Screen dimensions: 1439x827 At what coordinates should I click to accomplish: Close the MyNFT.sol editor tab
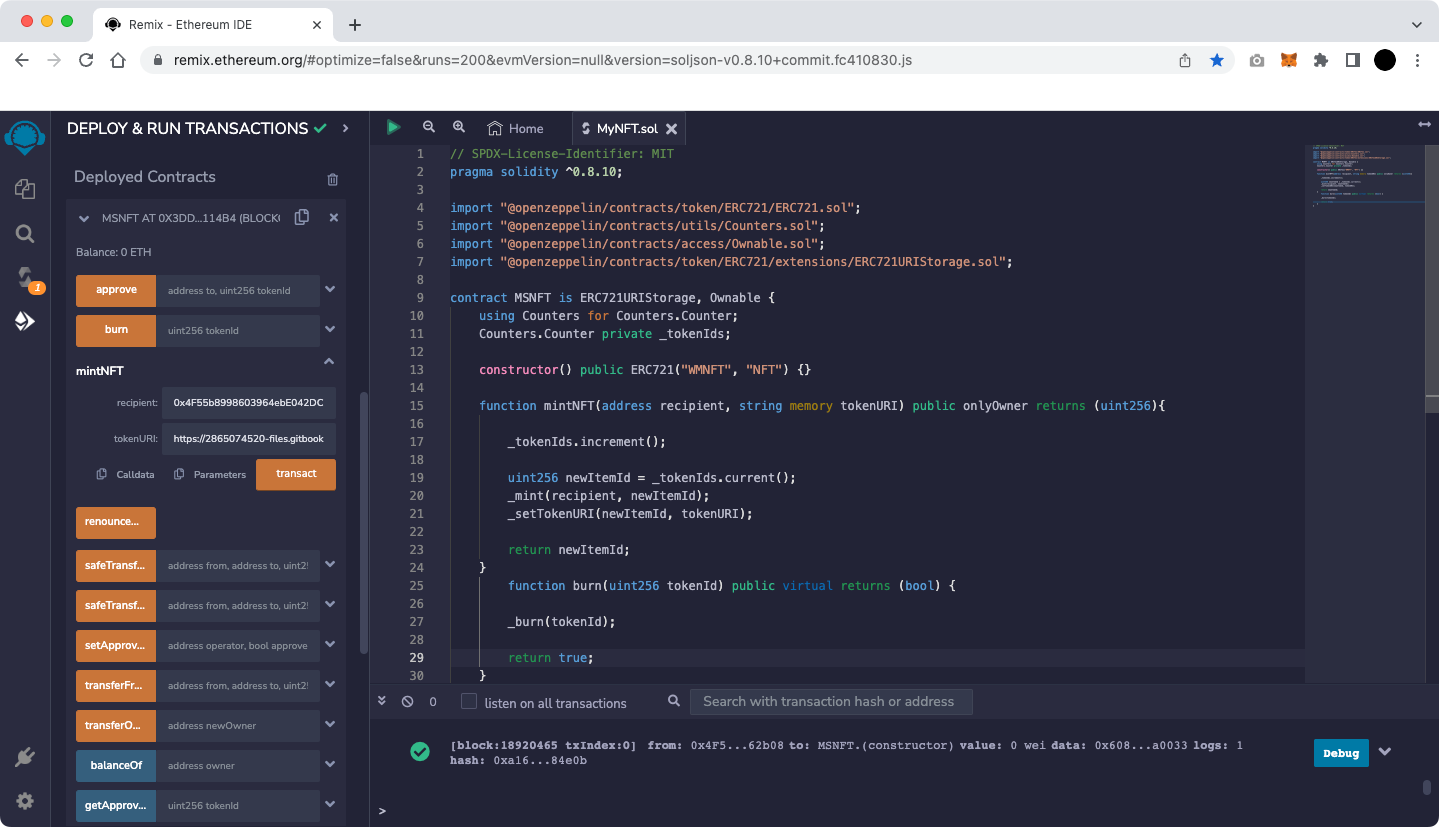[x=672, y=129]
